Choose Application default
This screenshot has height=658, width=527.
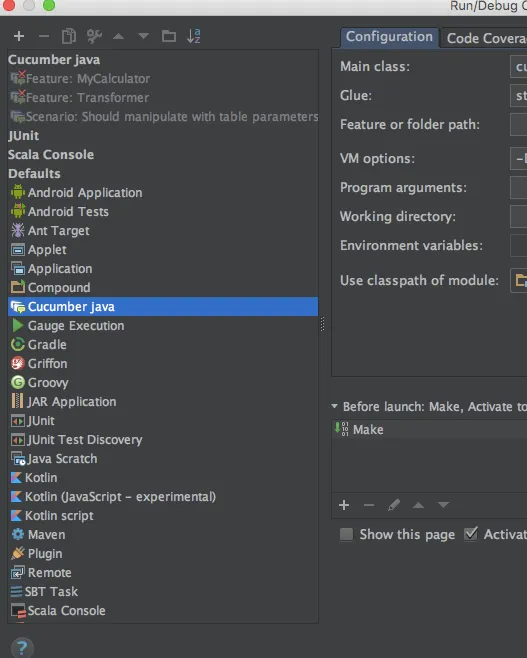163,269
